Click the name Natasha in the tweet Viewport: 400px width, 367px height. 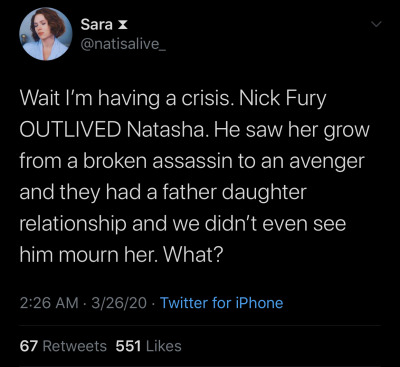coord(166,130)
